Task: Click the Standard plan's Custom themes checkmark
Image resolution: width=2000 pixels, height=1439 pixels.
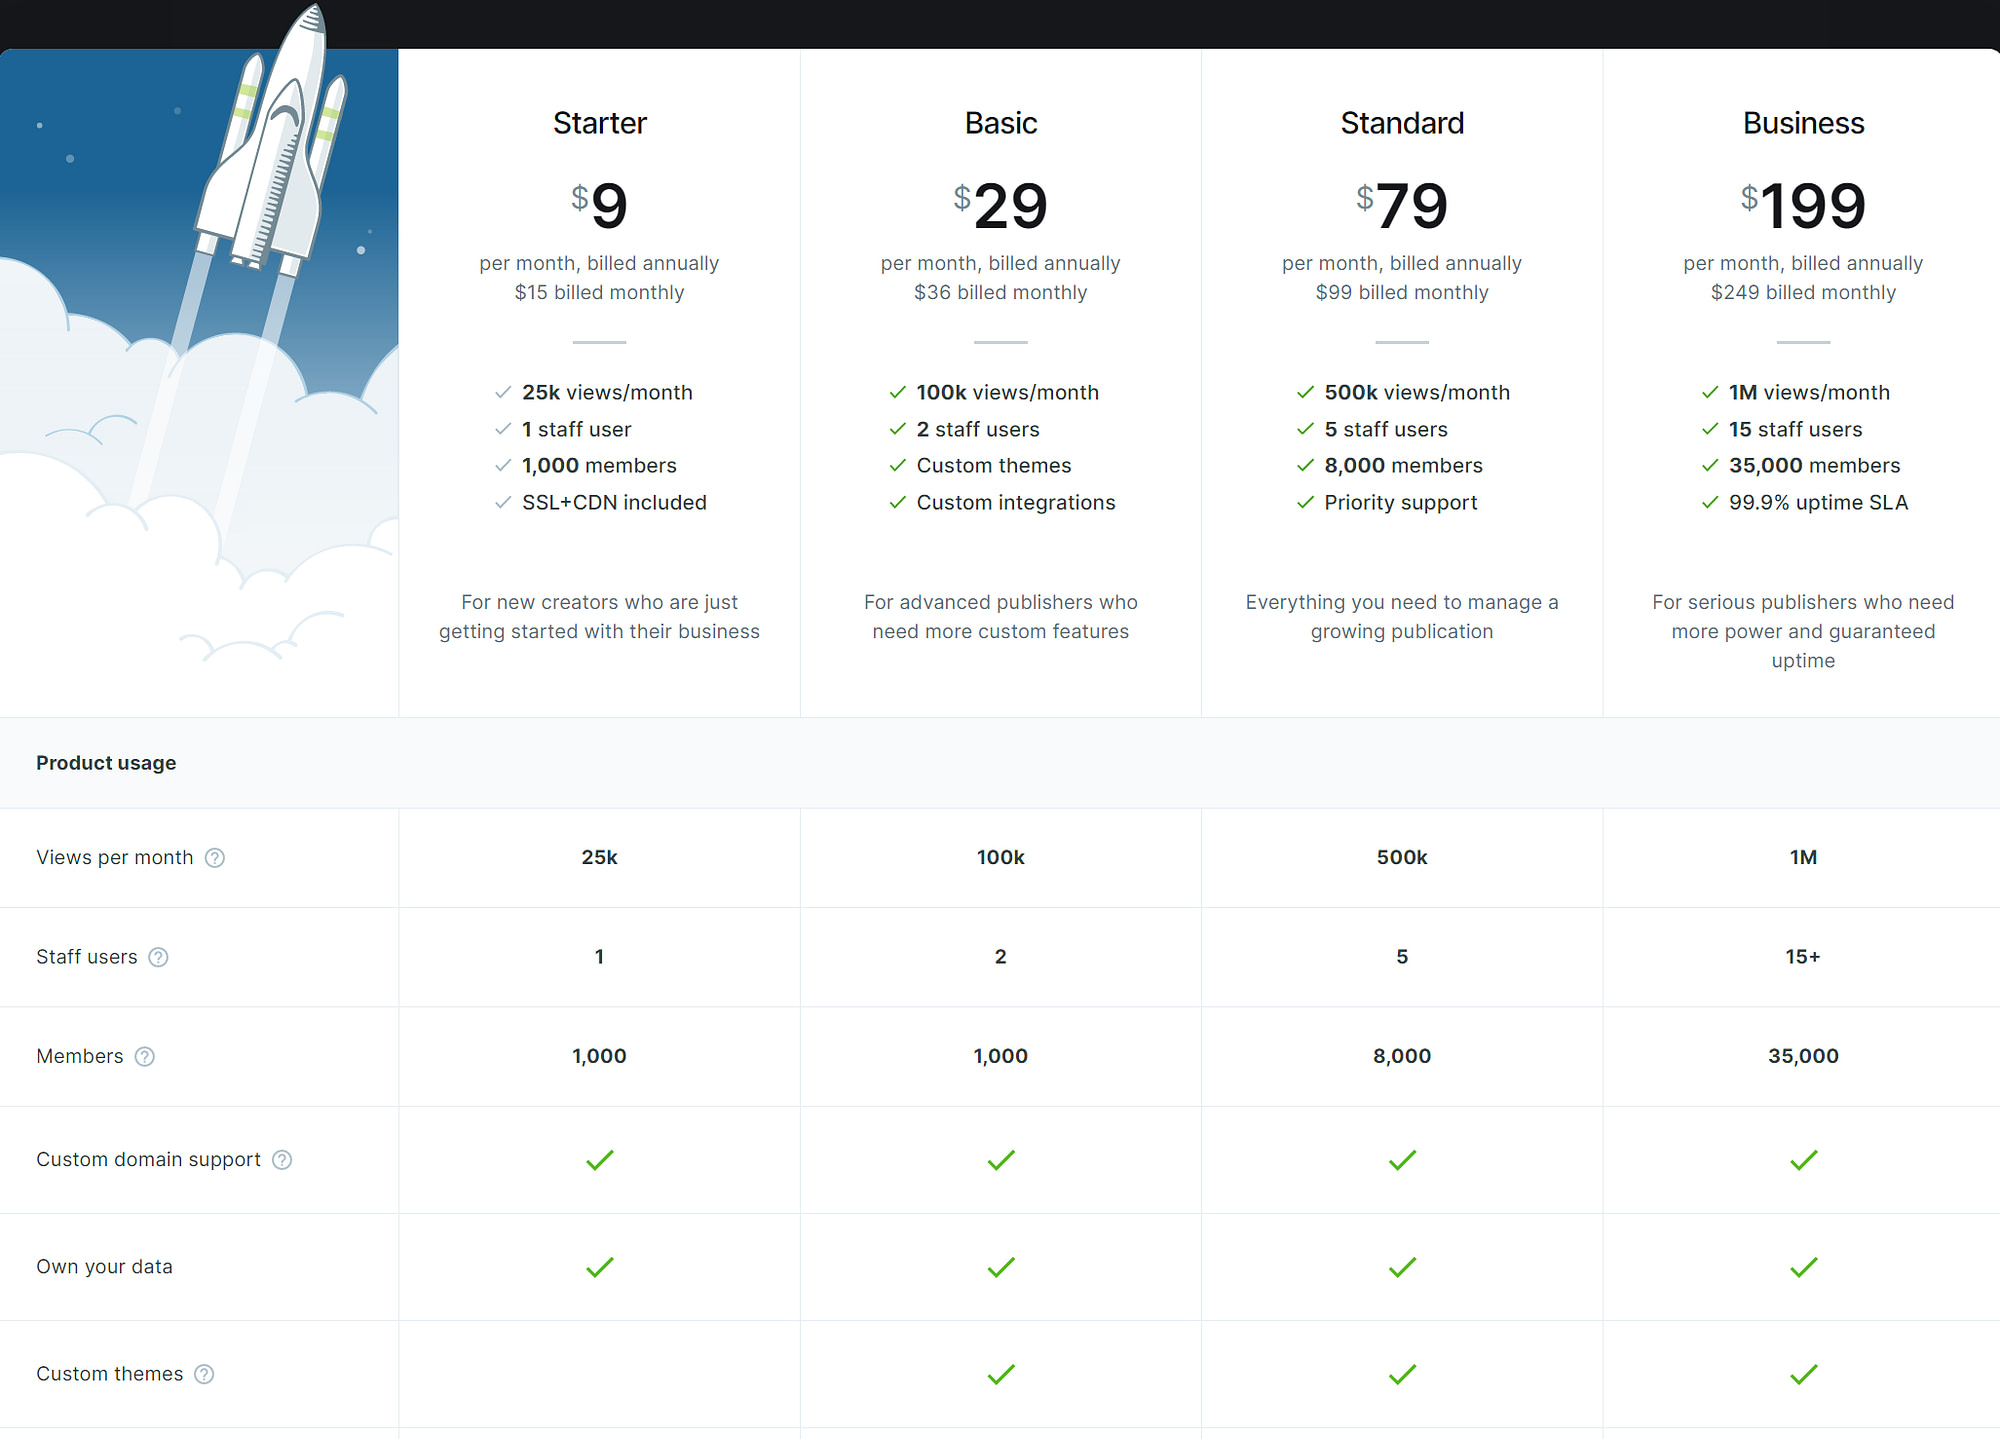Action: pyautogui.click(x=1402, y=1374)
